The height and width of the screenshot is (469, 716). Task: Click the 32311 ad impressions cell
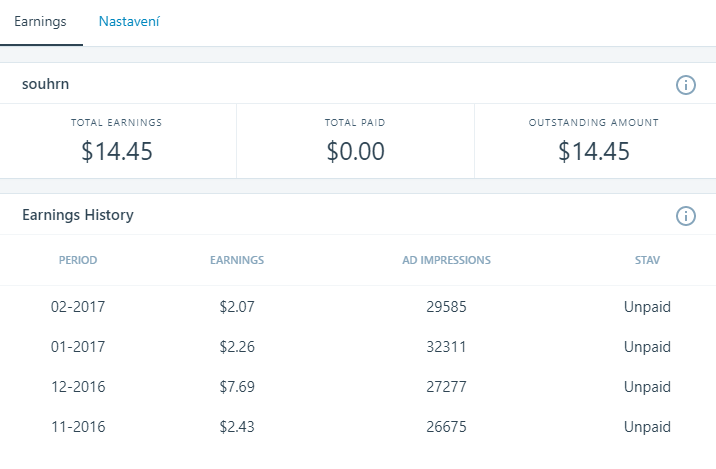pos(446,347)
